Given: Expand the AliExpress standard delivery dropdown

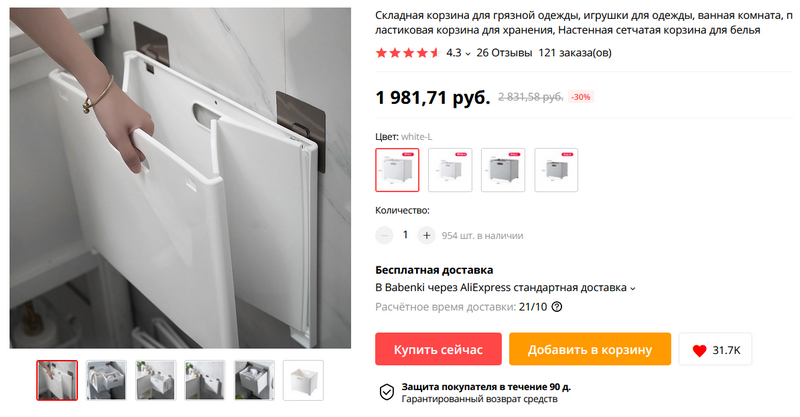Looking at the screenshot, I should (x=633, y=288).
